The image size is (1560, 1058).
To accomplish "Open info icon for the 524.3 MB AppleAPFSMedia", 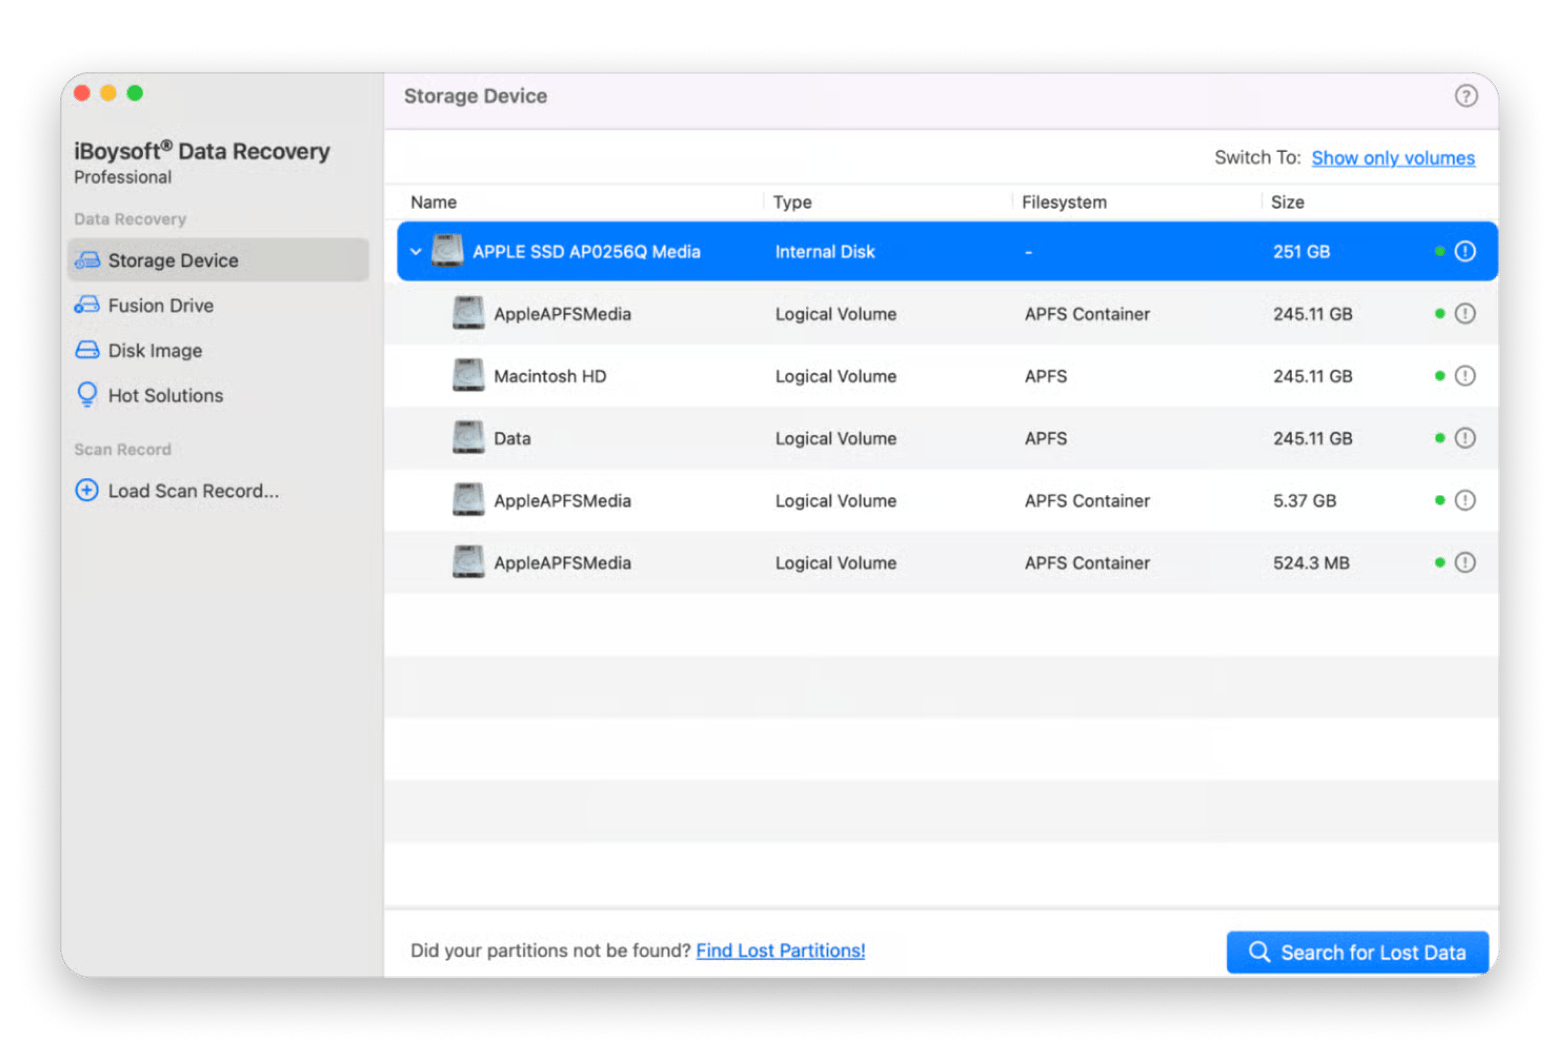I will (1465, 562).
